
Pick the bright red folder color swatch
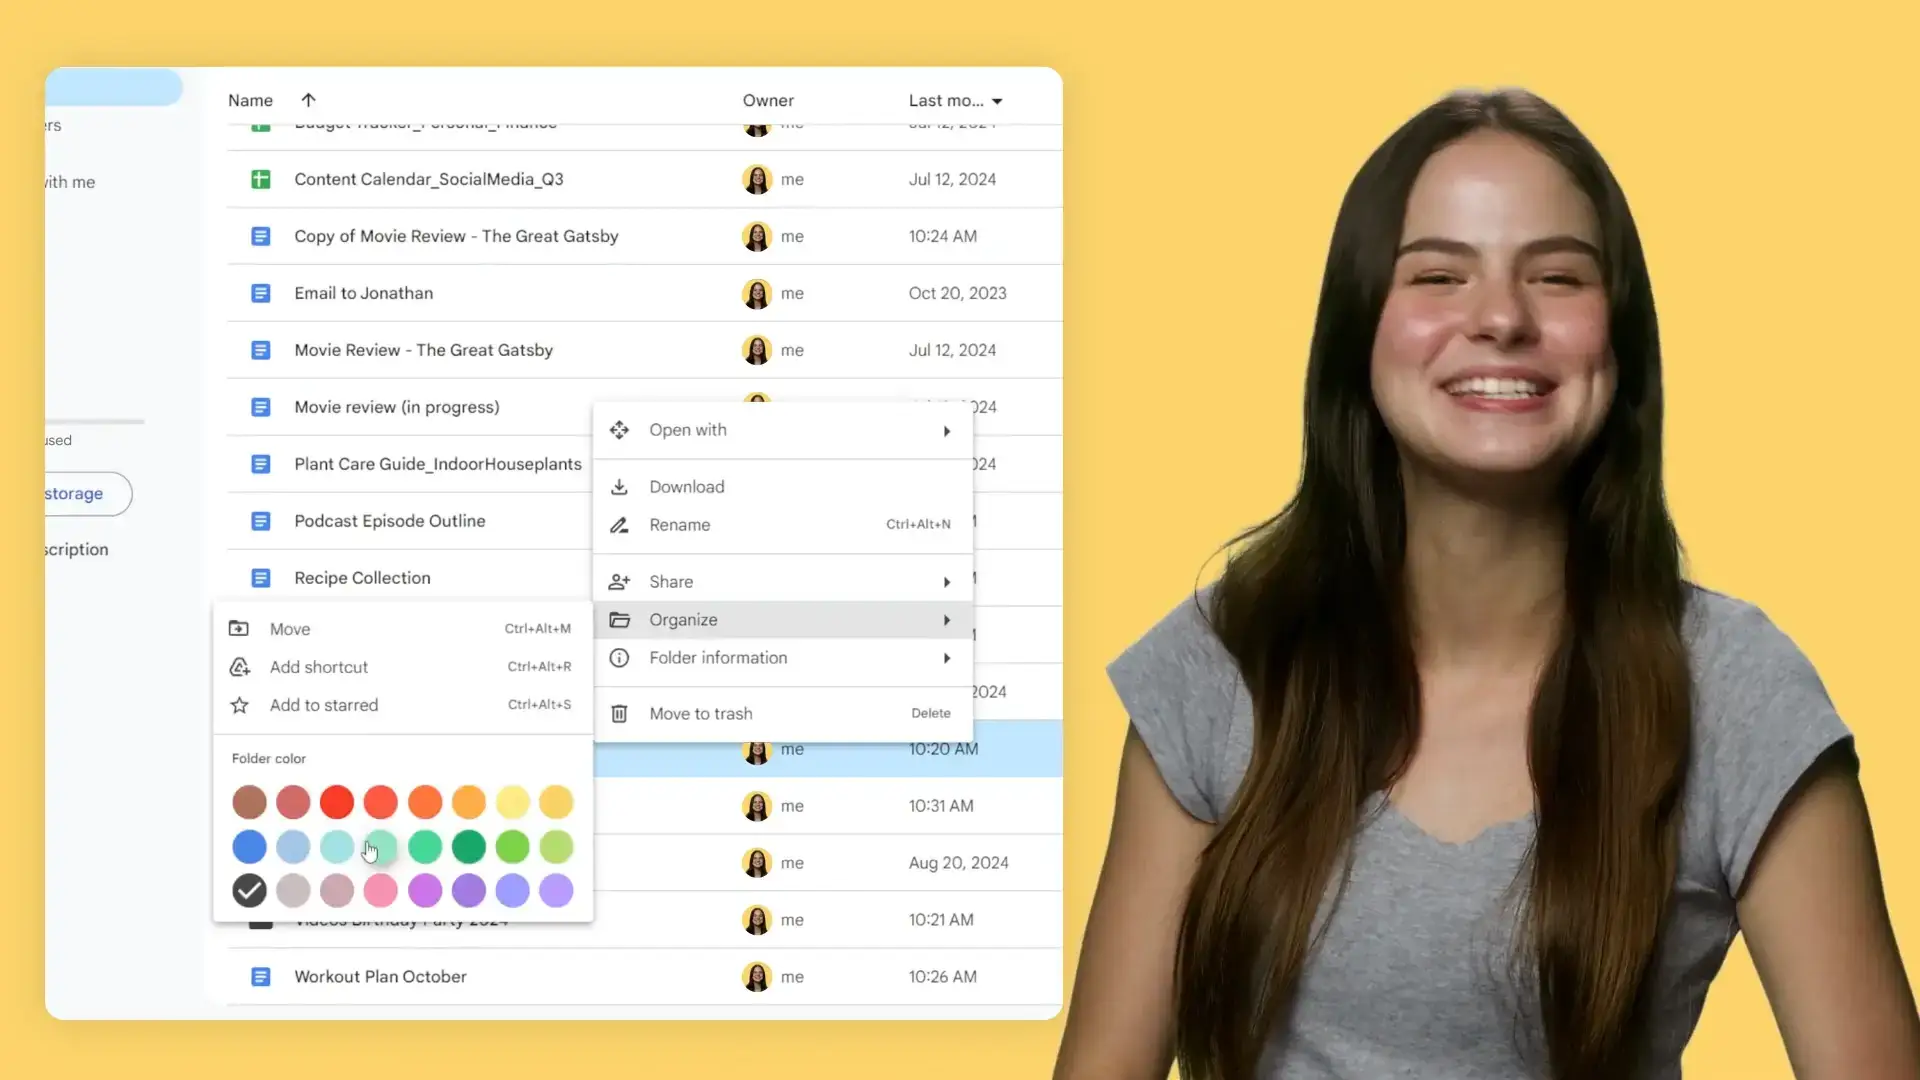(x=337, y=802)
